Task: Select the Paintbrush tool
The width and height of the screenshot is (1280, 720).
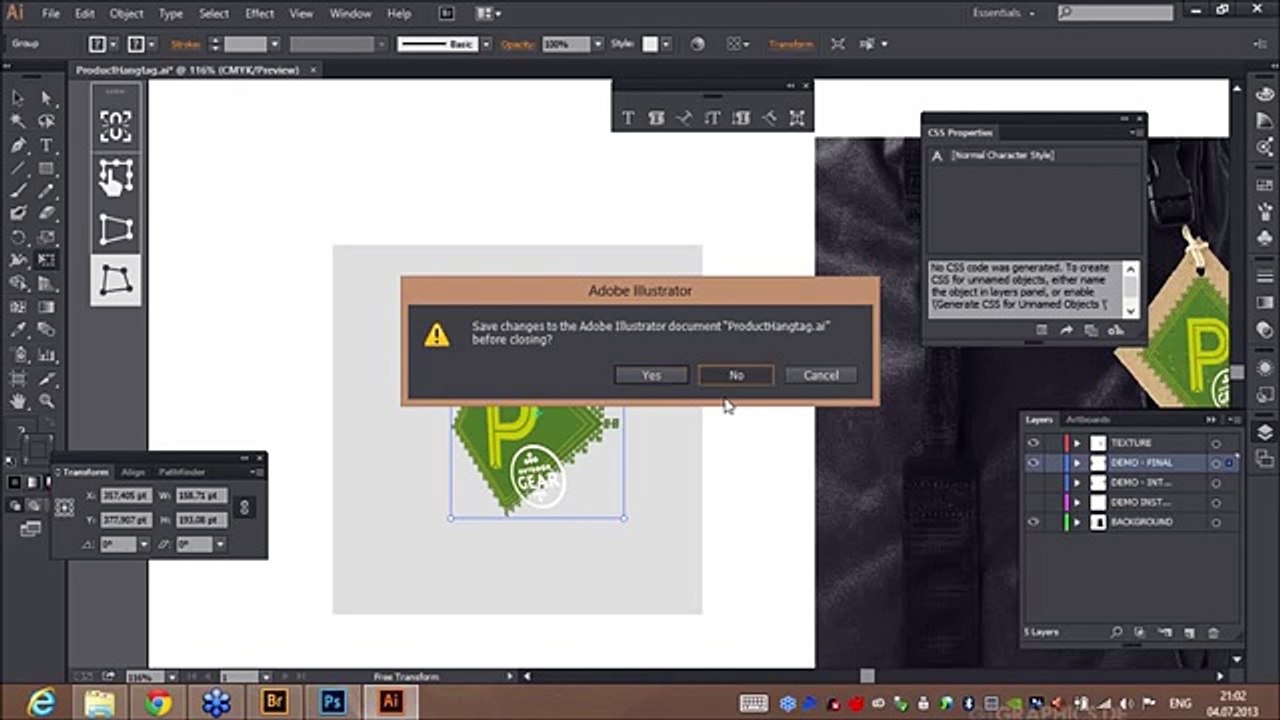Action: pos(18,191)
